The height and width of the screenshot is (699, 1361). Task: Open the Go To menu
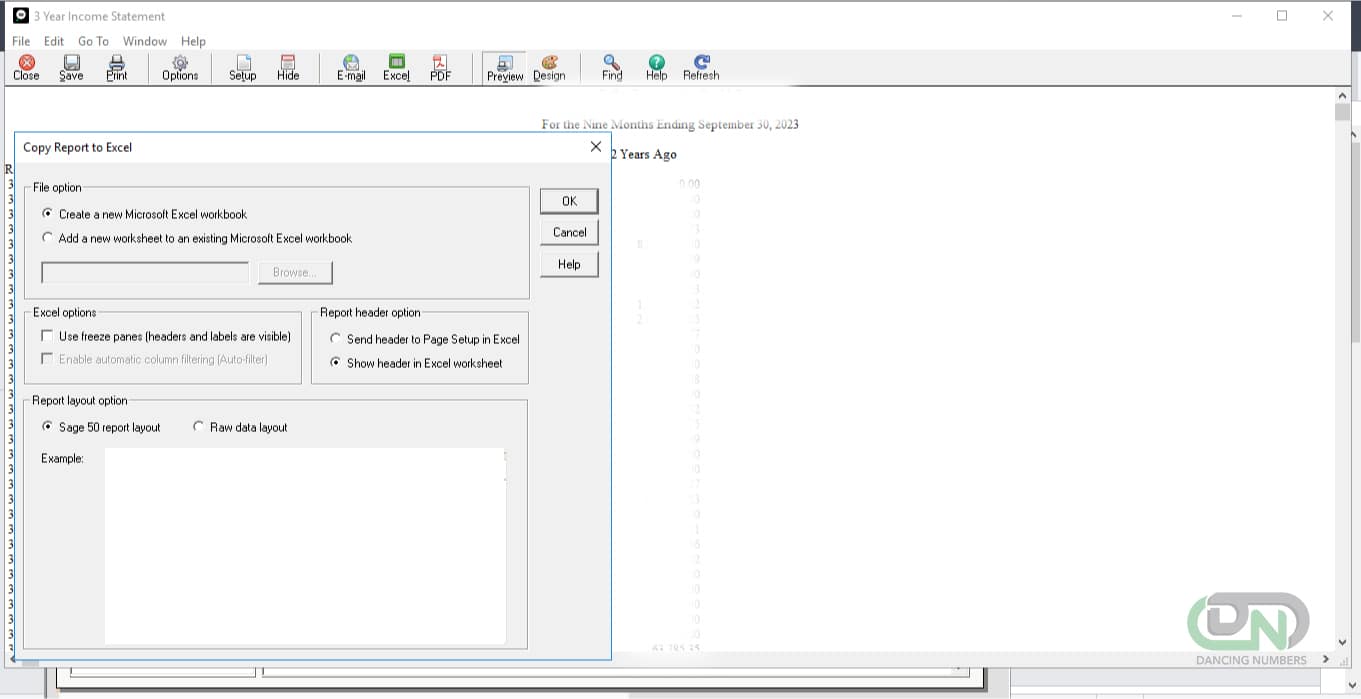(93, 41)
